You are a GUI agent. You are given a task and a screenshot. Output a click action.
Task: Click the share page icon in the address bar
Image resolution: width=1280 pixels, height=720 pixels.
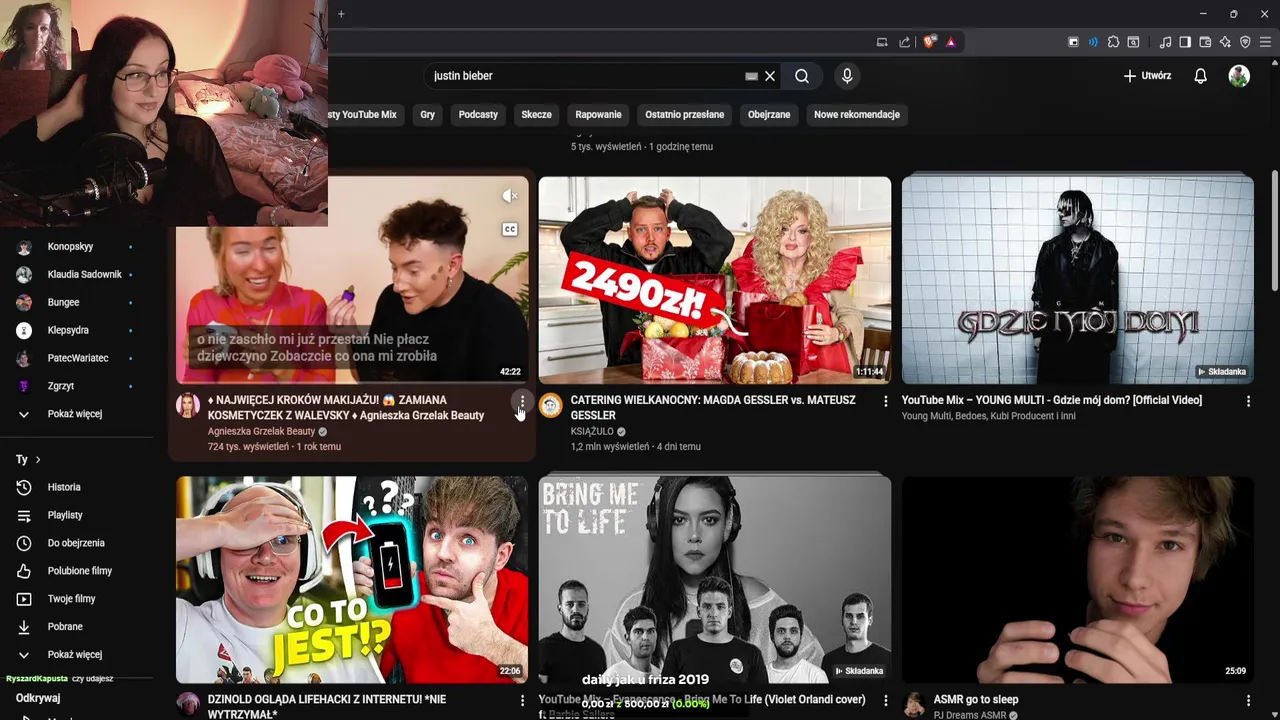tap(905, 42)
